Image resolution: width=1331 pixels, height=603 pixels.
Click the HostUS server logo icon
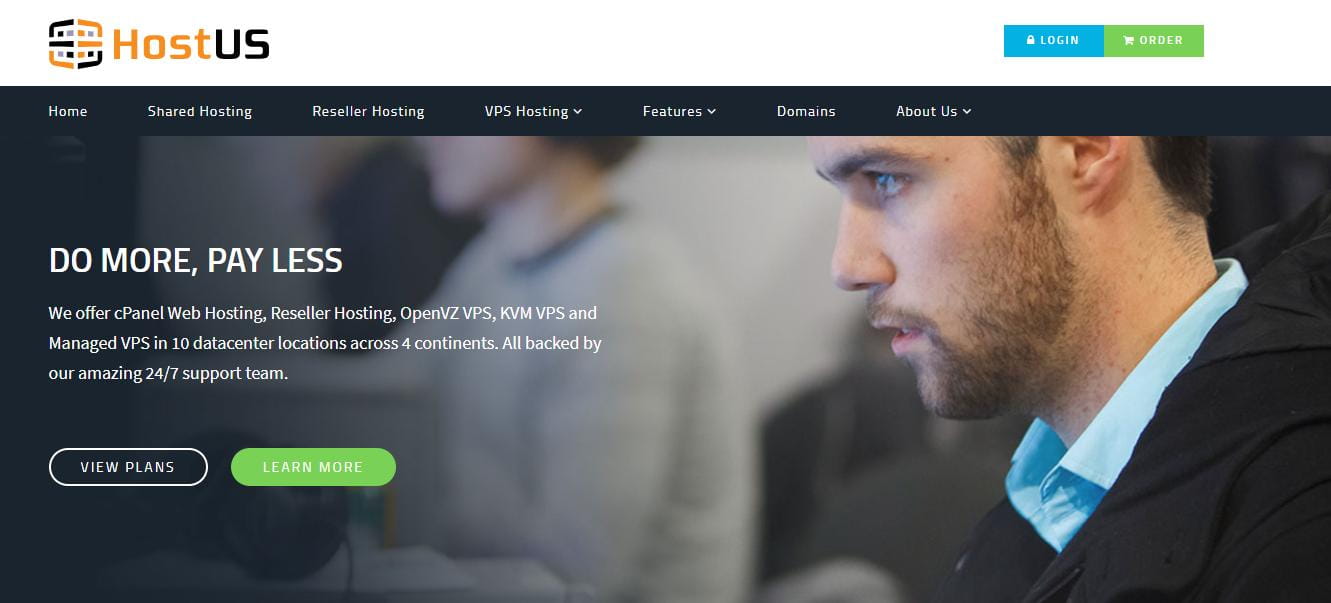(76, 43)
